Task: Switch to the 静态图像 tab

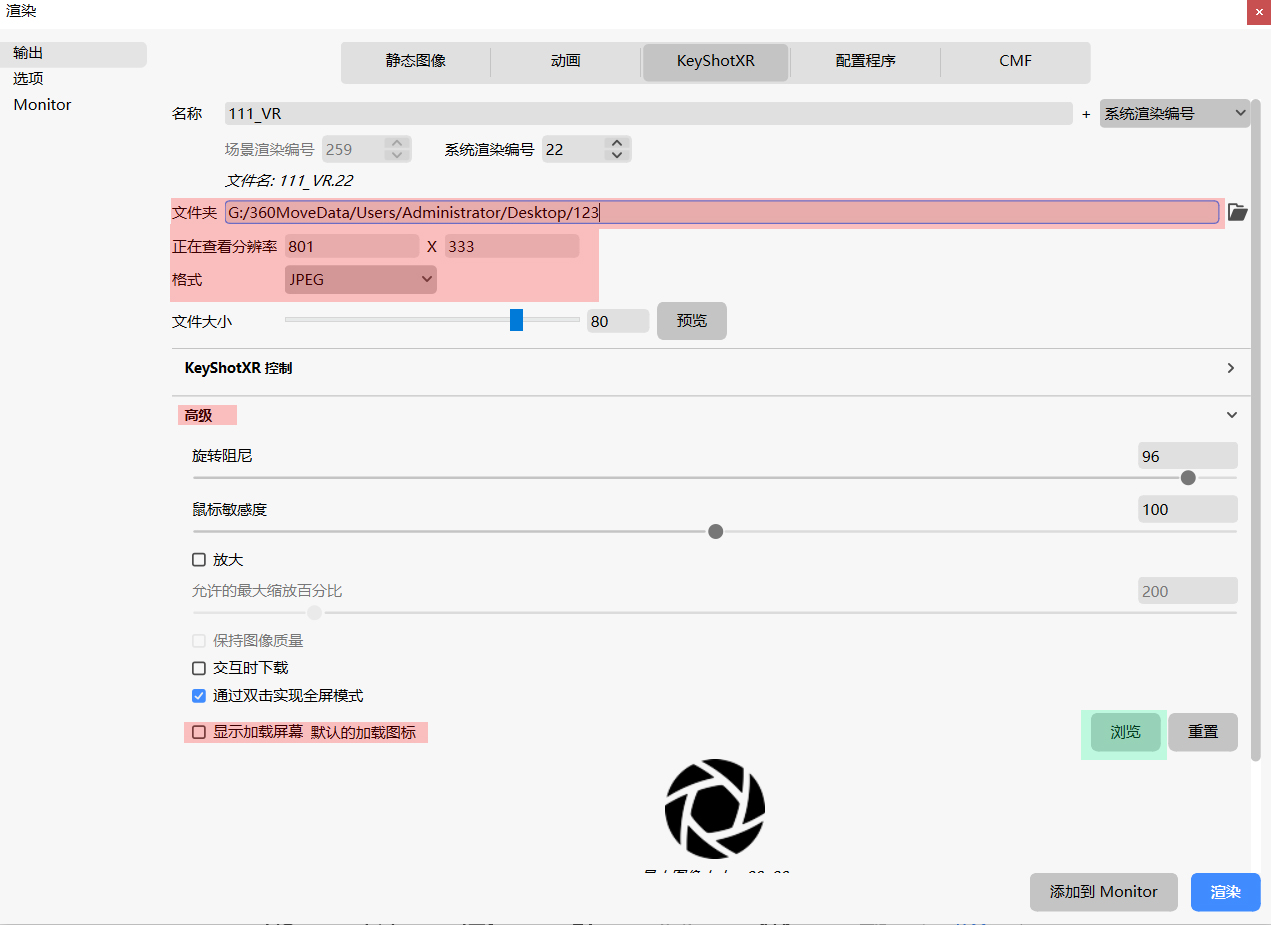Action: coord(416,61)
